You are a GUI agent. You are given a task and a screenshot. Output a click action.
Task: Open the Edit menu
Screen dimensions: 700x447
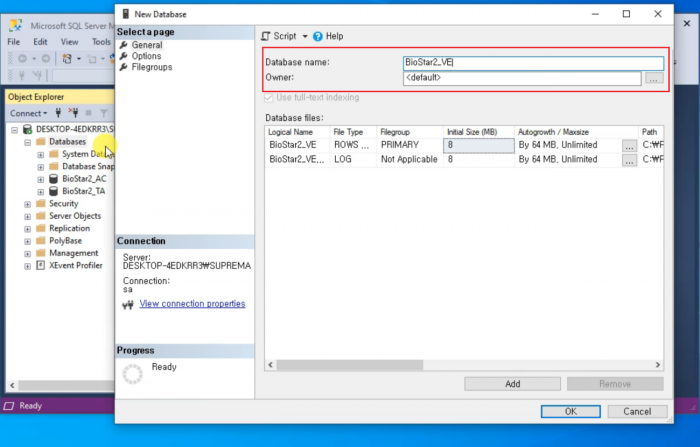[x=40, y=42]
